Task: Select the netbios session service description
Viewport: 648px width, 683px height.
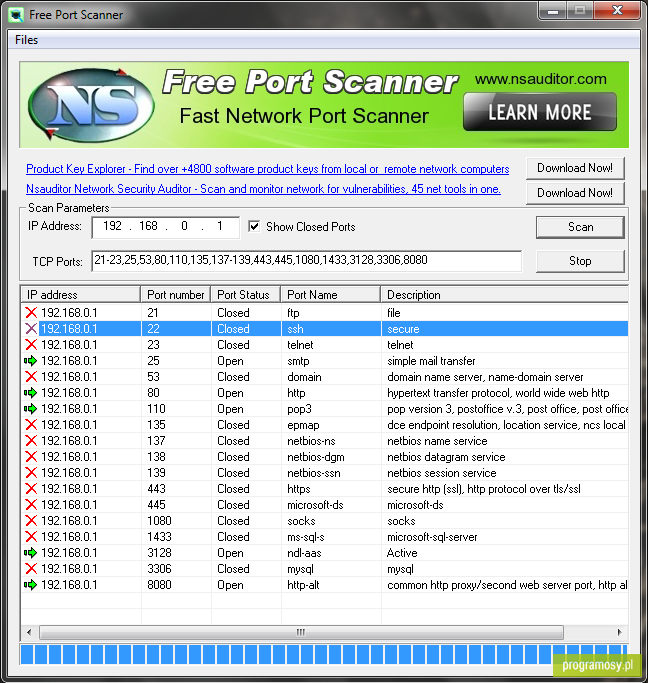Action: click(x=442, y=473)
